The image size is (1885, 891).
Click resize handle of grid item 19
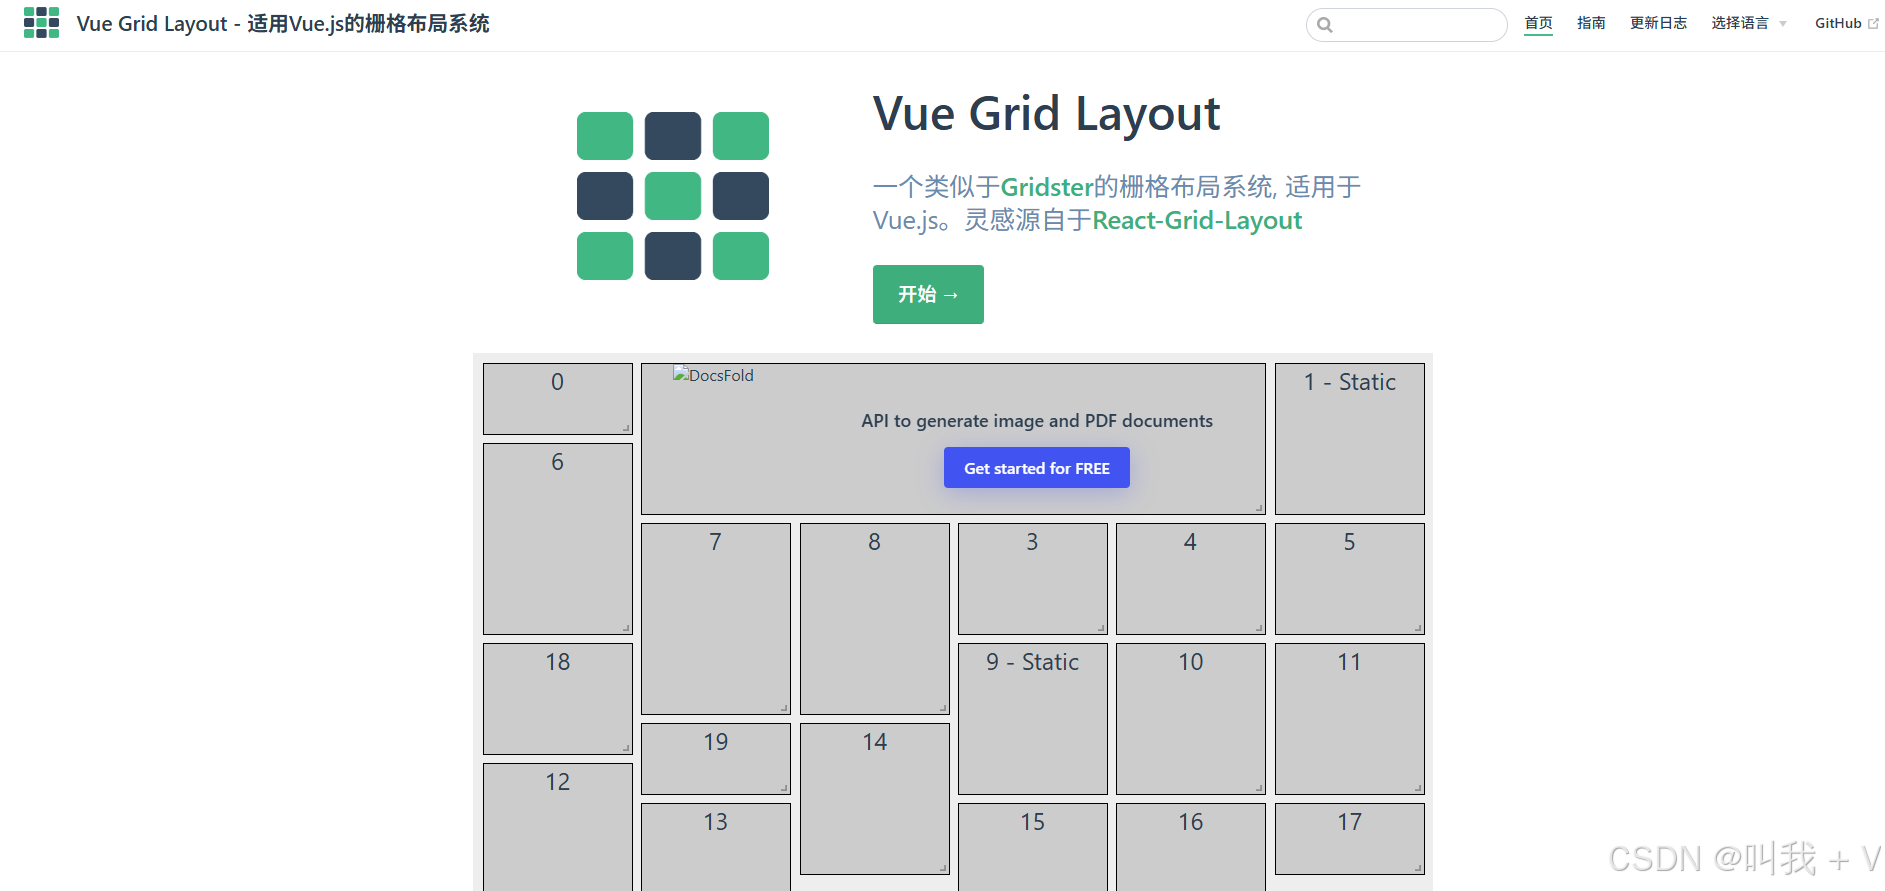[784, 788]
